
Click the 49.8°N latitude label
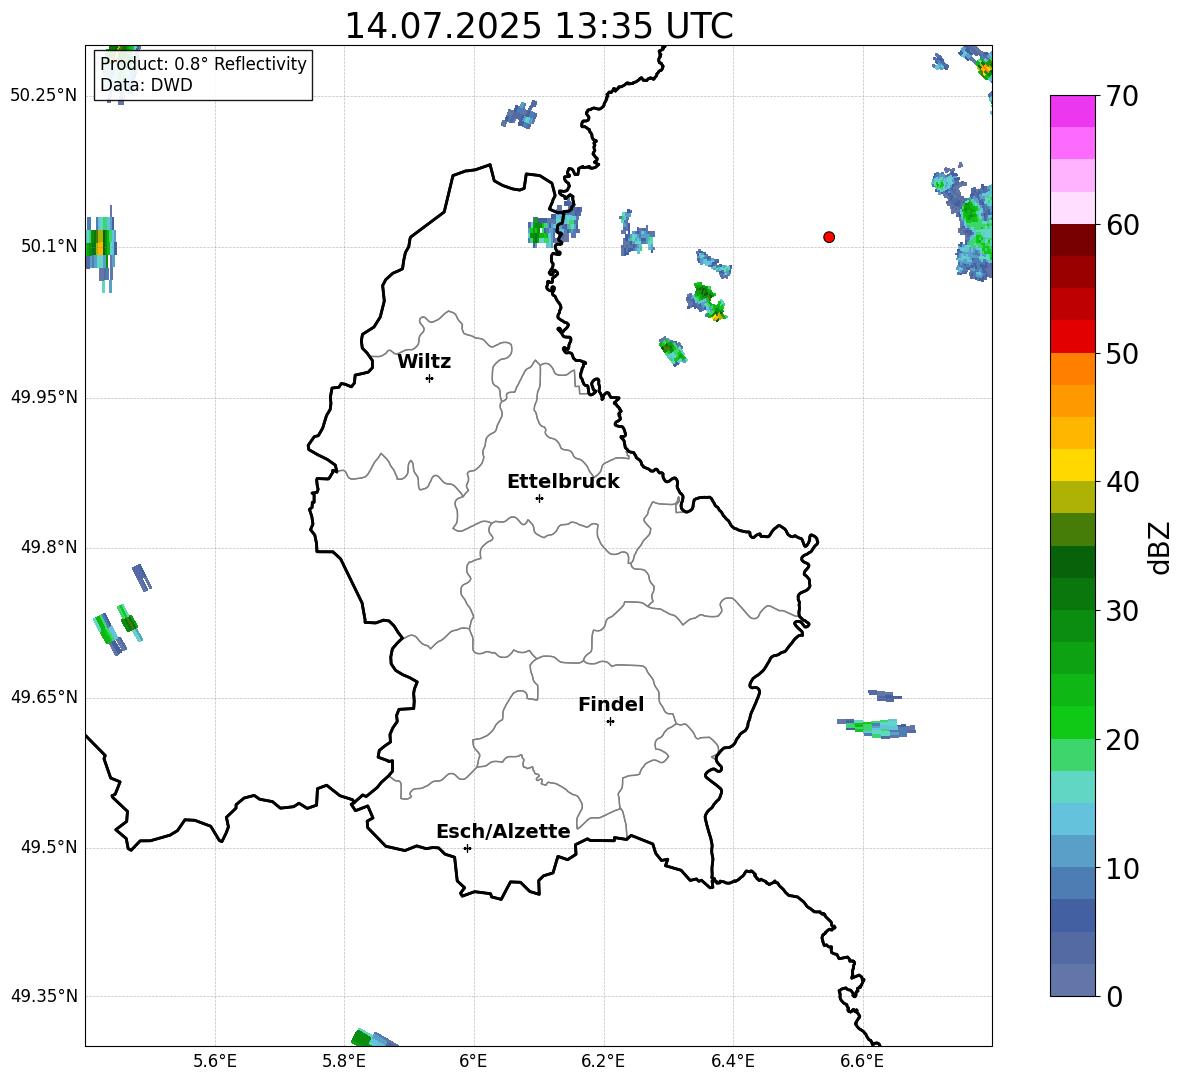[49, 547]
